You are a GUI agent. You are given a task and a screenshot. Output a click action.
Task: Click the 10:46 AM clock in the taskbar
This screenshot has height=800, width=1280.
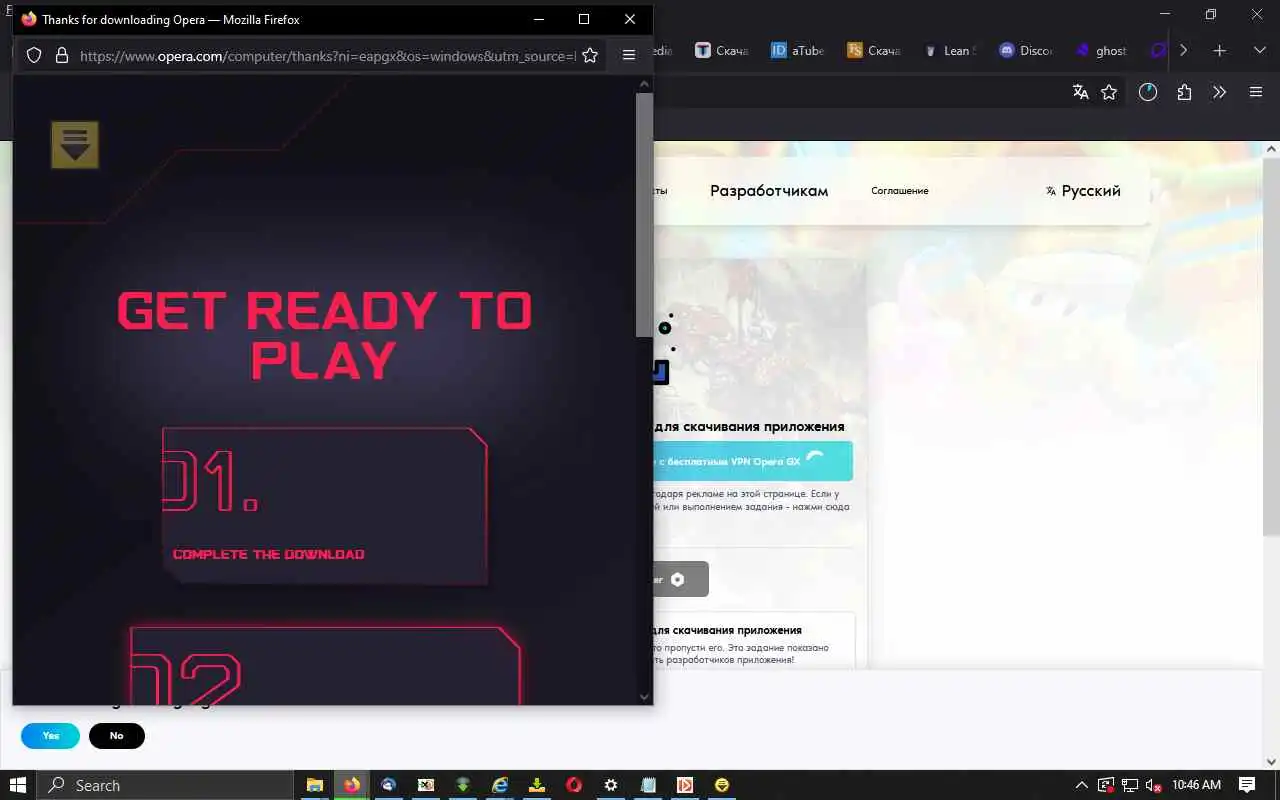pos(1197,785)
